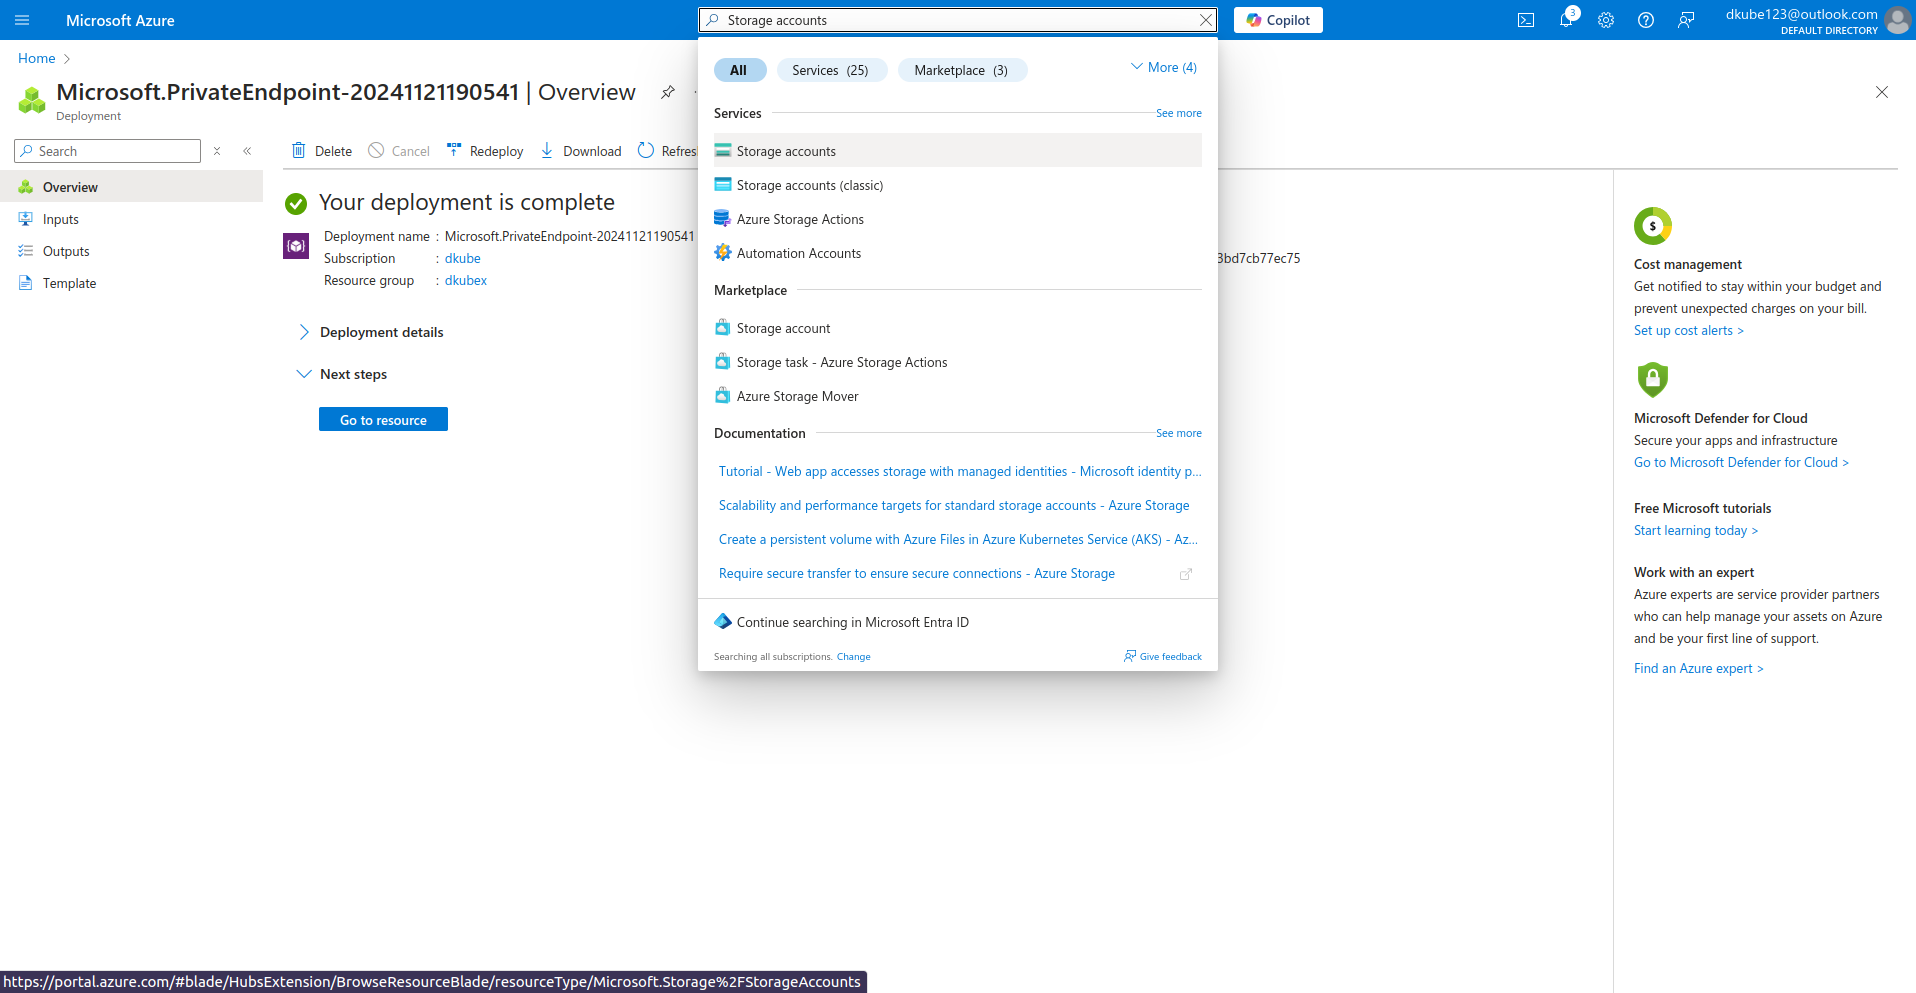Click the help question mark icon

click(1646, 20)
